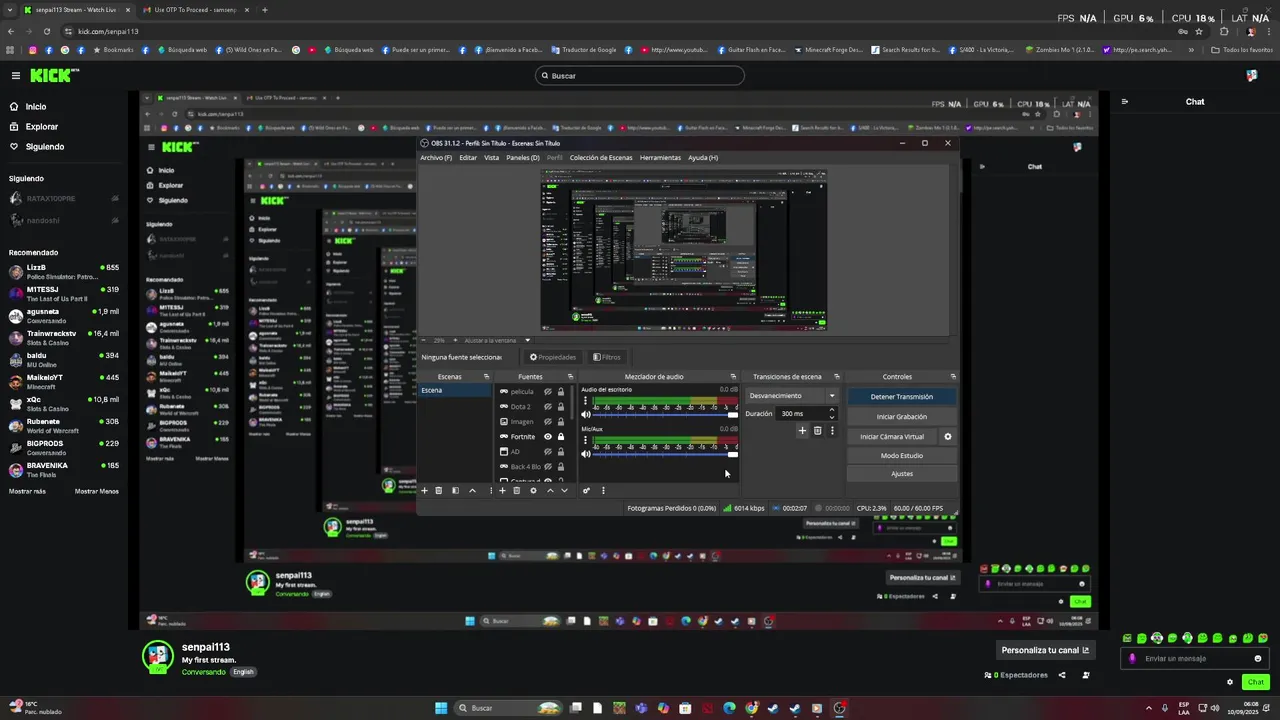This screenshot has height=720, width=1280.
Task: Open Desvanecimiento transition dropdown in OBS
Action: click(x=791, y=395)
